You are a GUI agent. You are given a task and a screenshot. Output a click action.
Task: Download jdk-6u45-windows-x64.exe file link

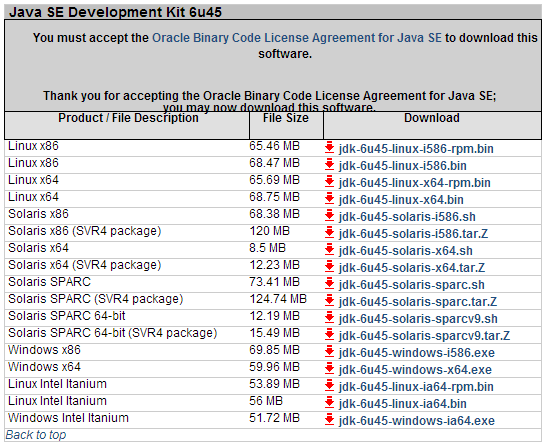coord(415,370)
